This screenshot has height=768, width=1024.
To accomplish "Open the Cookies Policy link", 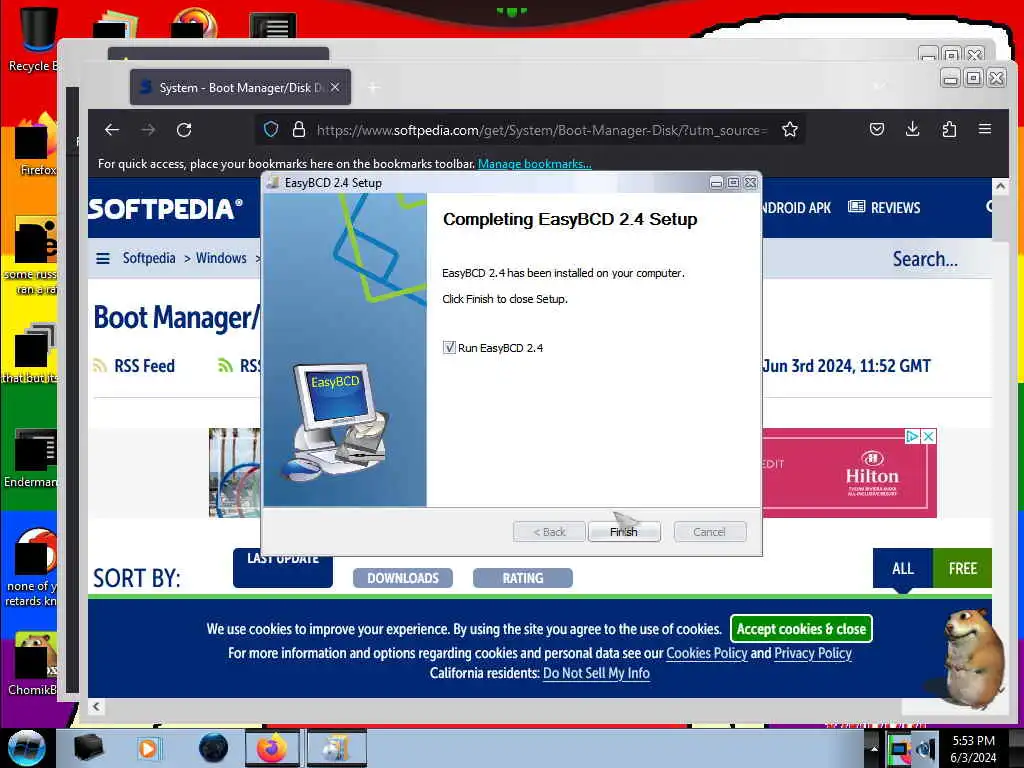I will [x=707, y=653].
